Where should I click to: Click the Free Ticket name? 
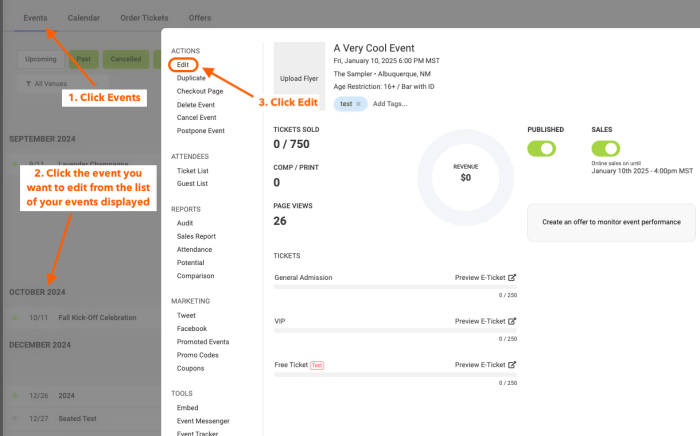pos(291,365)
